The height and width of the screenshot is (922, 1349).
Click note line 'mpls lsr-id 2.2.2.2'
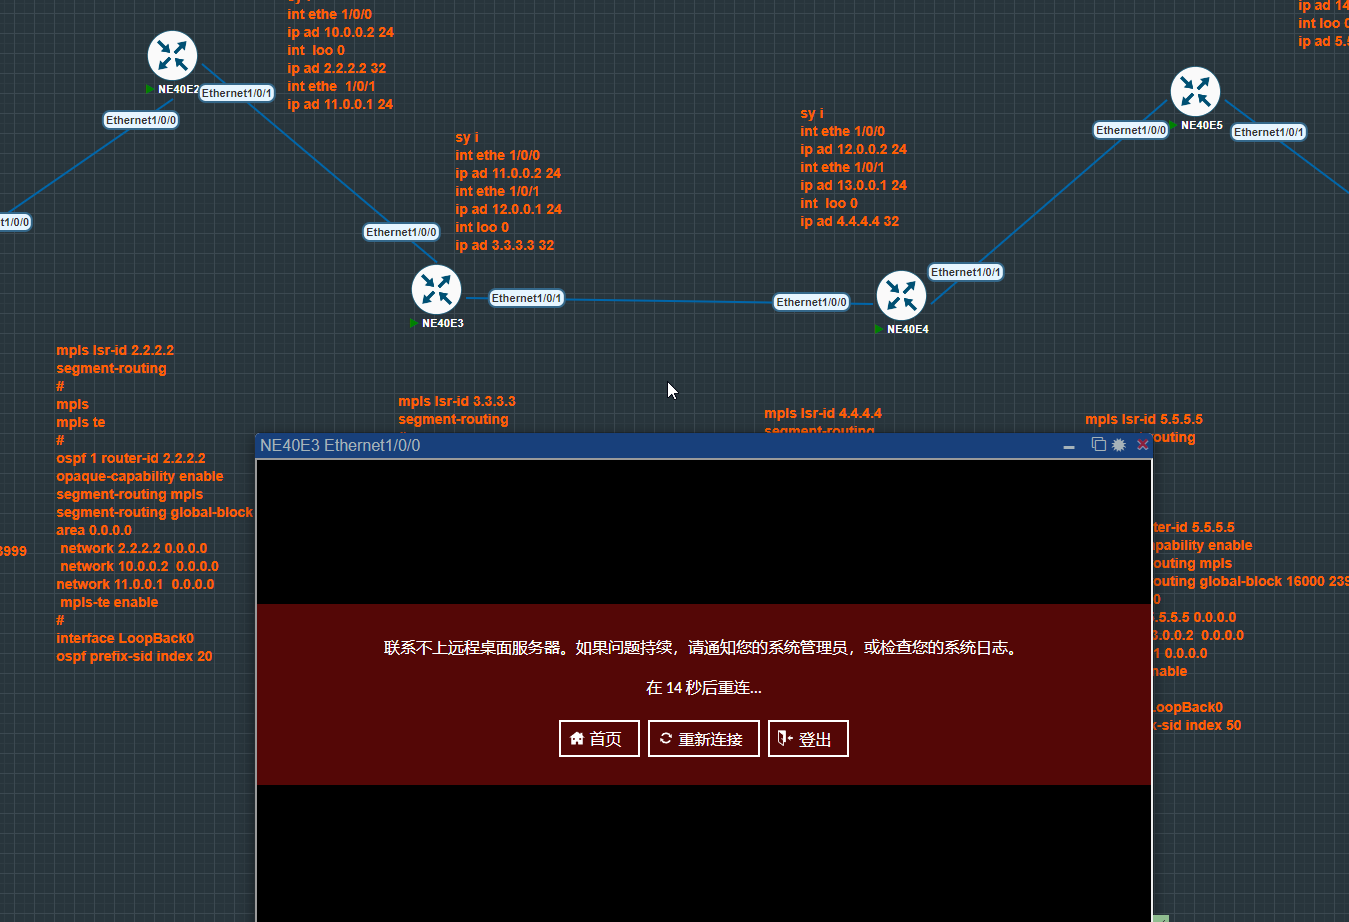coord(115,351)
